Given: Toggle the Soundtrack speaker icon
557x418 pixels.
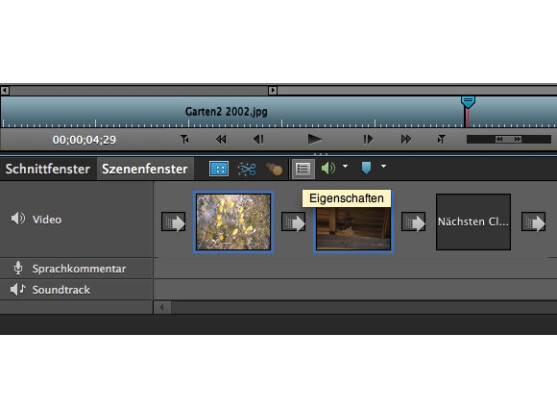Looking at the screenshot, I should pyautogui.click(x=18, y=289).
